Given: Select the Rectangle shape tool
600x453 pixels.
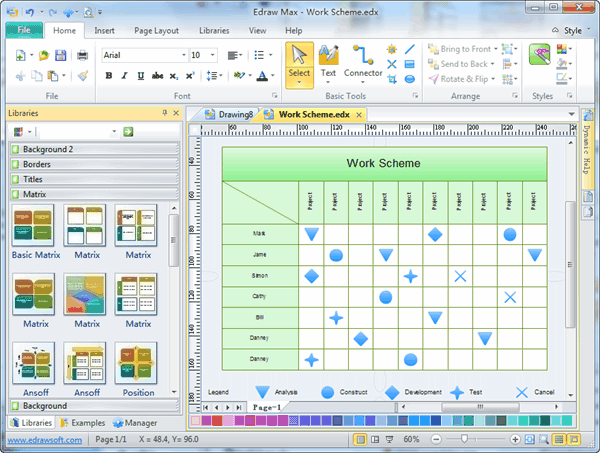Looking at the screenshot, I should point(409,64).
